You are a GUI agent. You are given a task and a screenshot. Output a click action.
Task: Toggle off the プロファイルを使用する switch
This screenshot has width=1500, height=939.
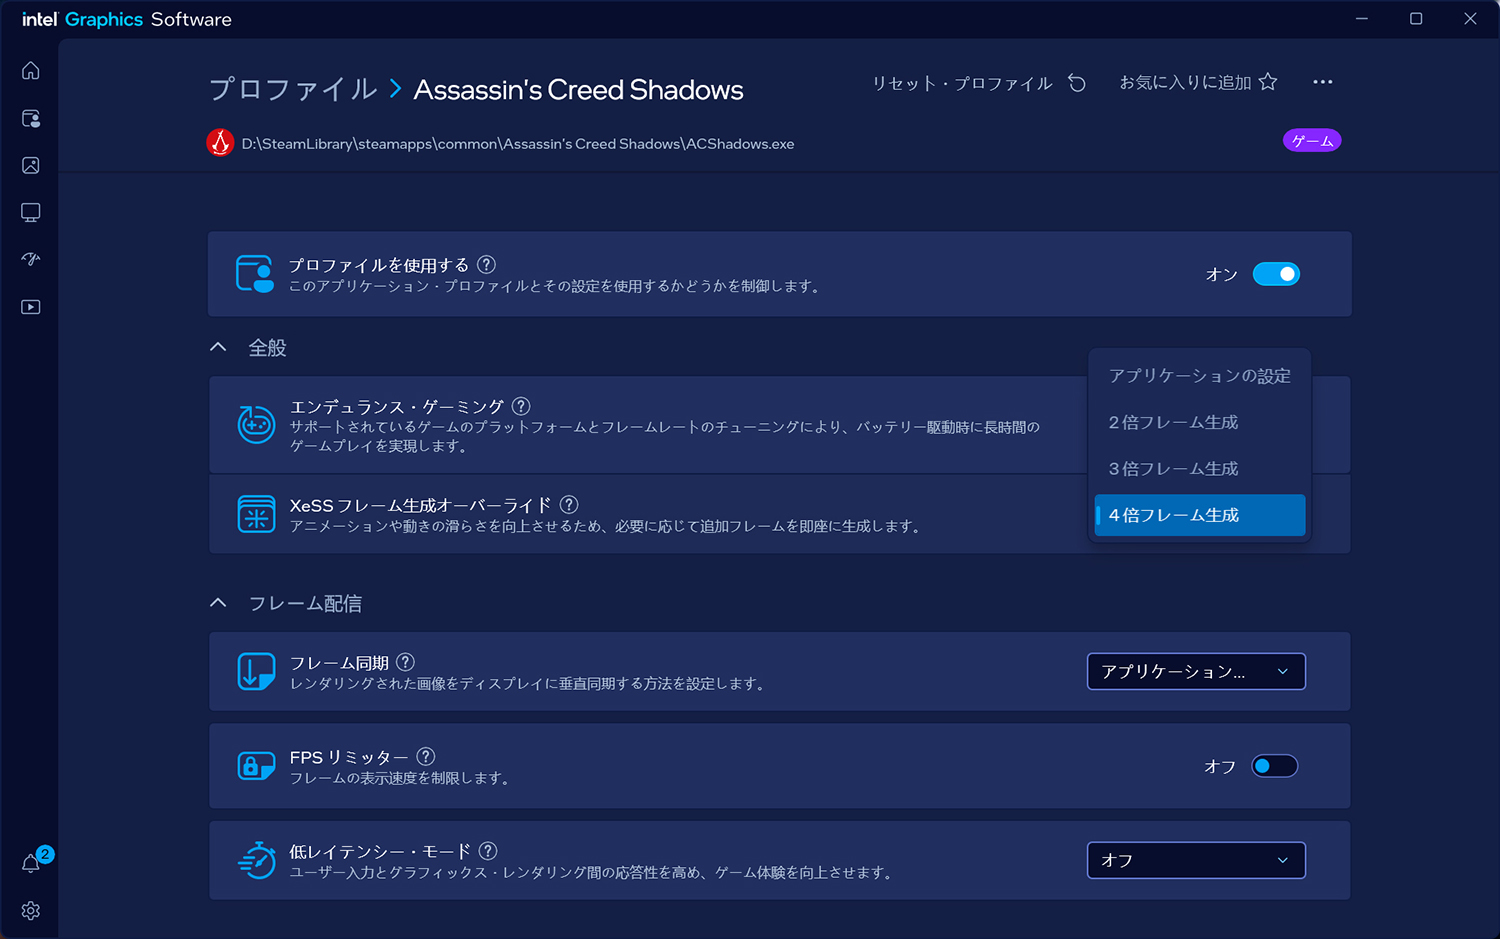(x=1276, y=273)
